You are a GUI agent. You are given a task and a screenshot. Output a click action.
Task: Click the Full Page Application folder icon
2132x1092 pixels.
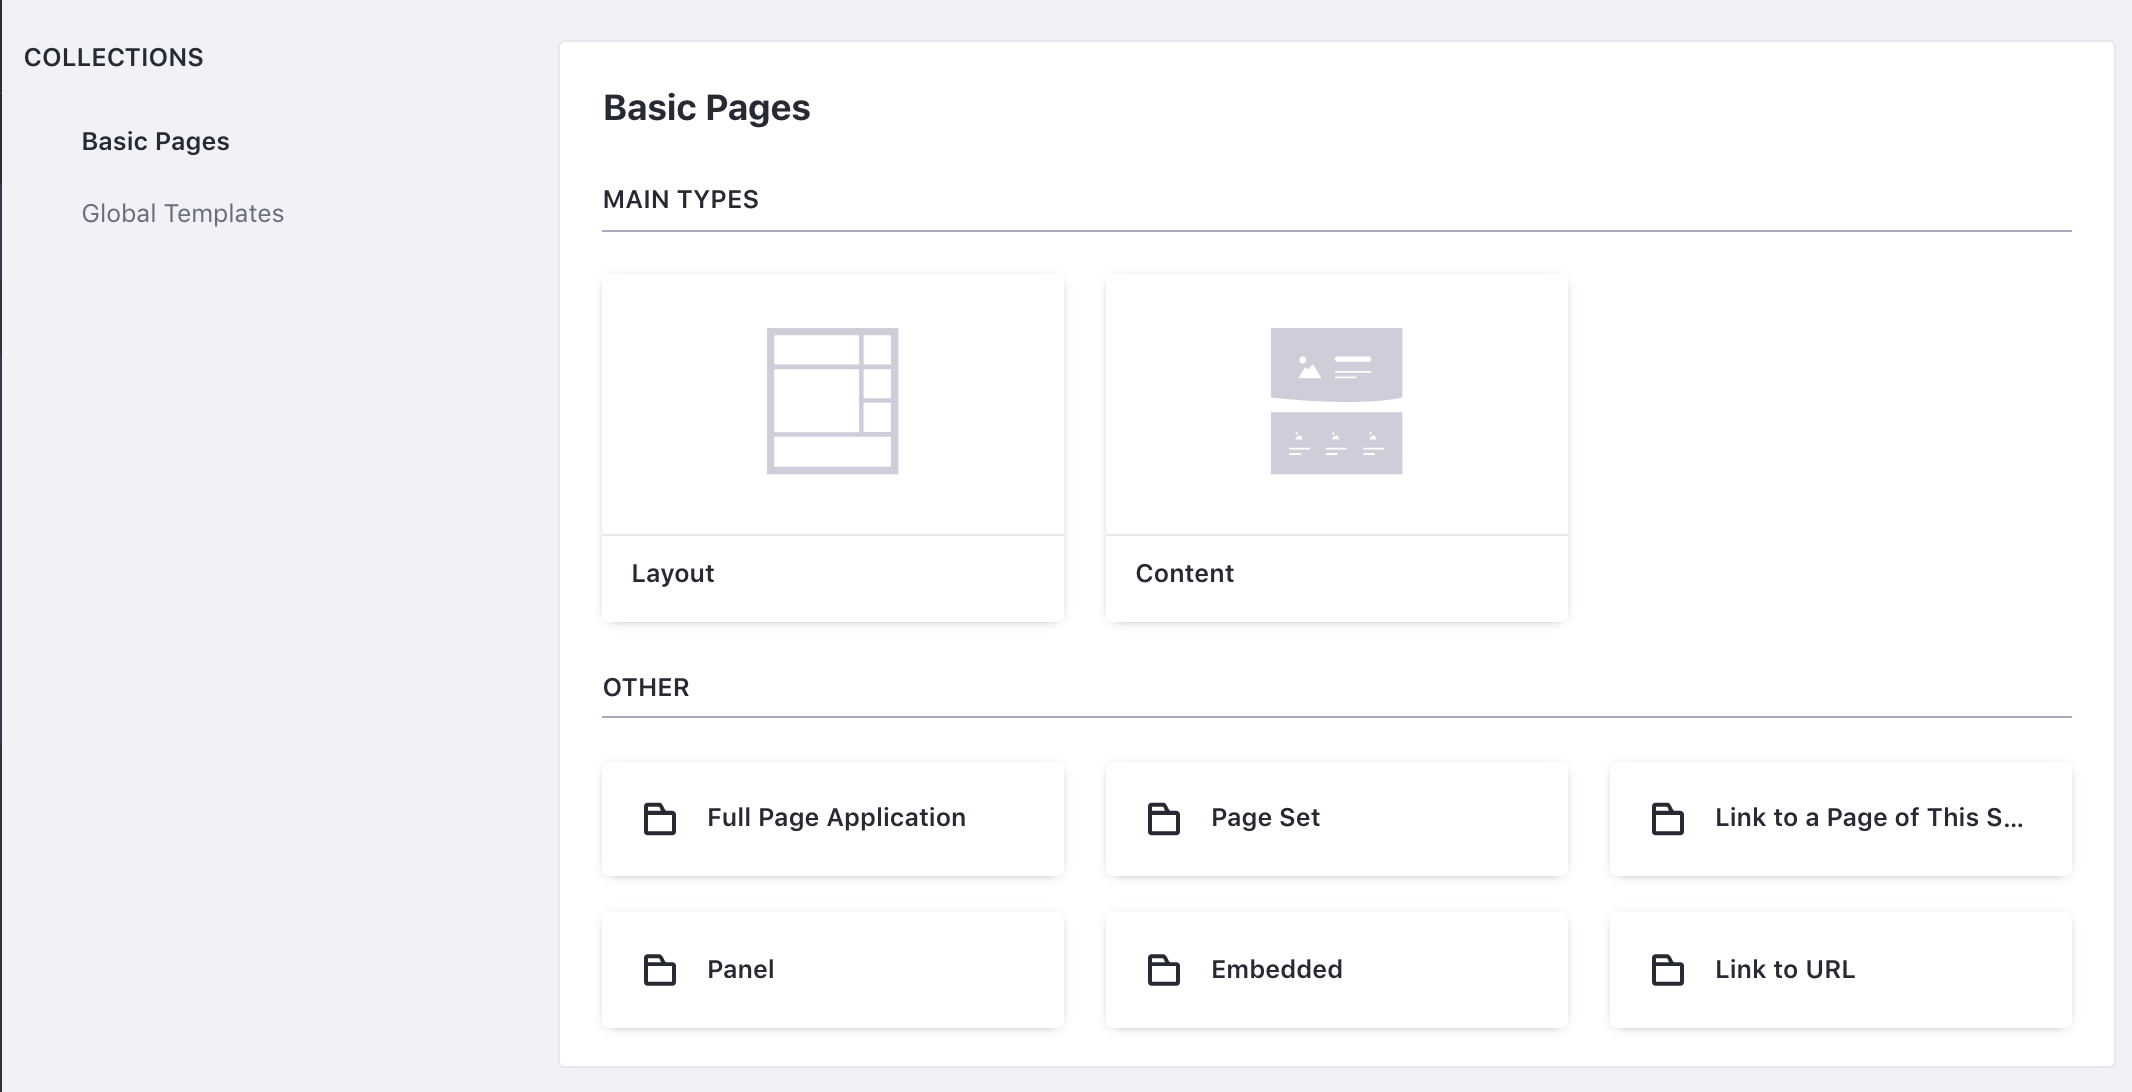click(659, 819)
